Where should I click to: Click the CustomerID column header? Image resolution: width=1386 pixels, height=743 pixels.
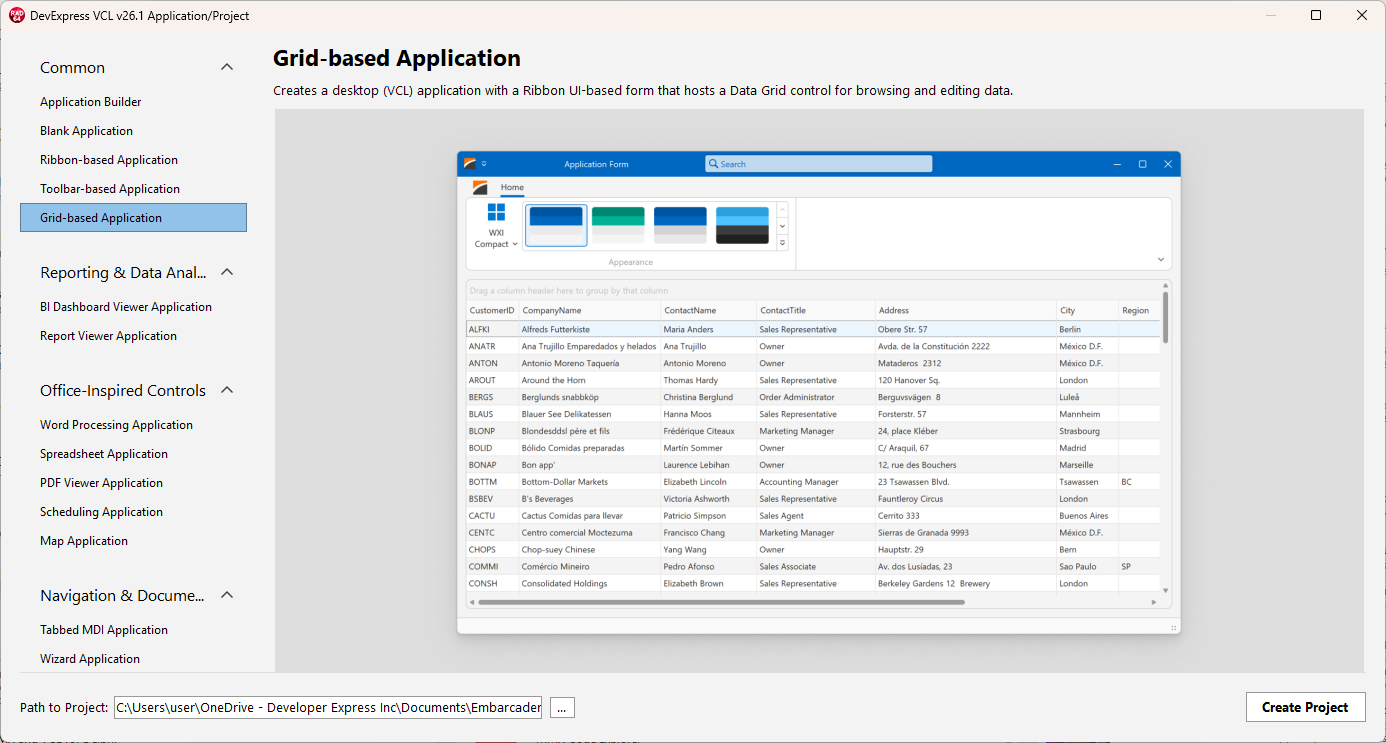pos(492,310)
